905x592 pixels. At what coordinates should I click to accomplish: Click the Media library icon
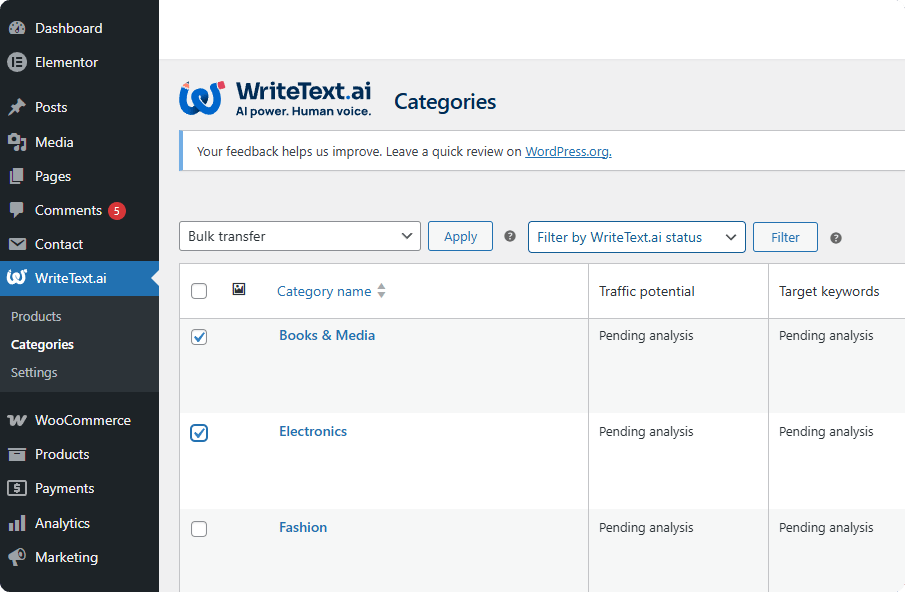point(17,142)
